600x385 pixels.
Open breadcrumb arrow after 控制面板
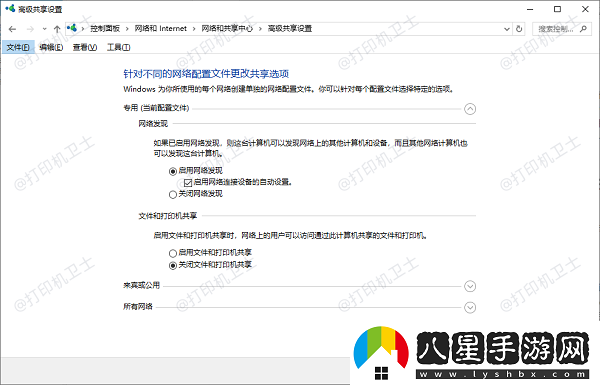127,29
